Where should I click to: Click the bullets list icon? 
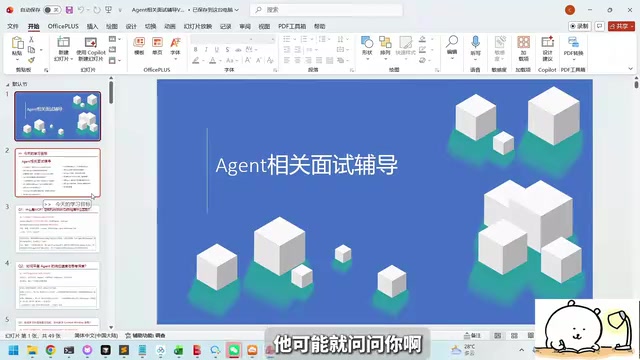point(287,39)
